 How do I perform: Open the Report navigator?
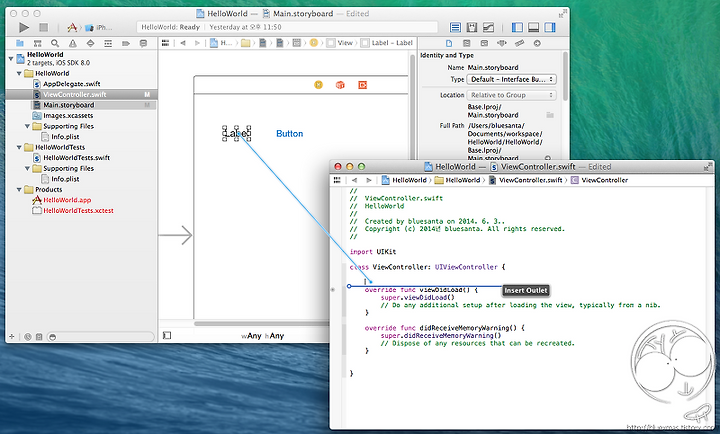click(x=143, y=43)
